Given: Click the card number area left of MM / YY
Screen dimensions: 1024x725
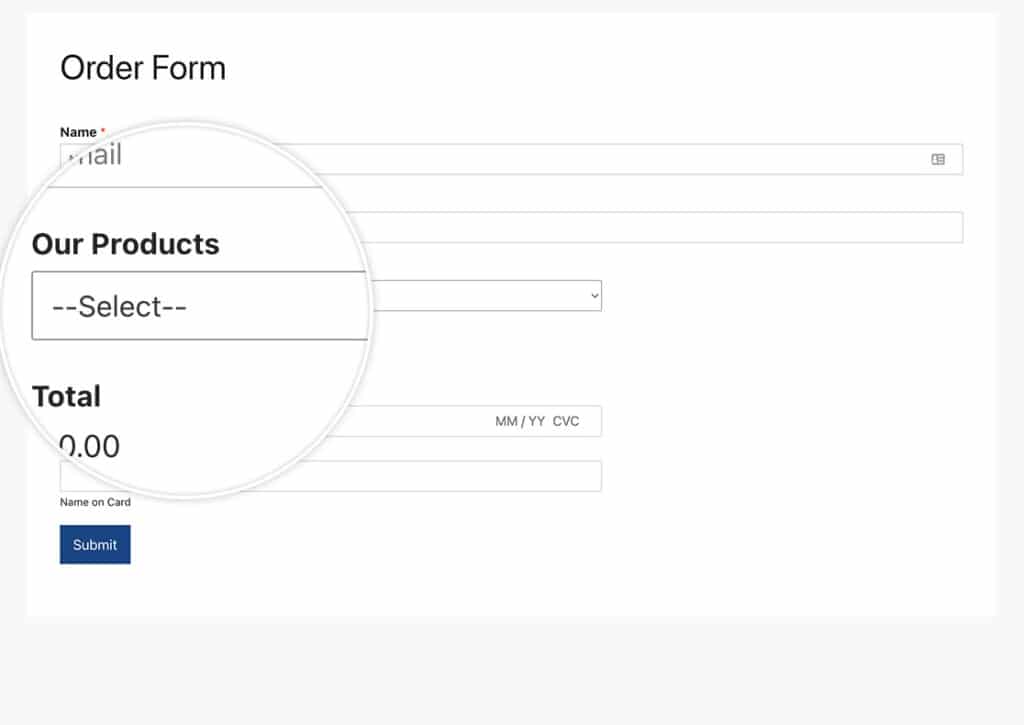Looking at the screenshot, I should click(x=418, y=421).
